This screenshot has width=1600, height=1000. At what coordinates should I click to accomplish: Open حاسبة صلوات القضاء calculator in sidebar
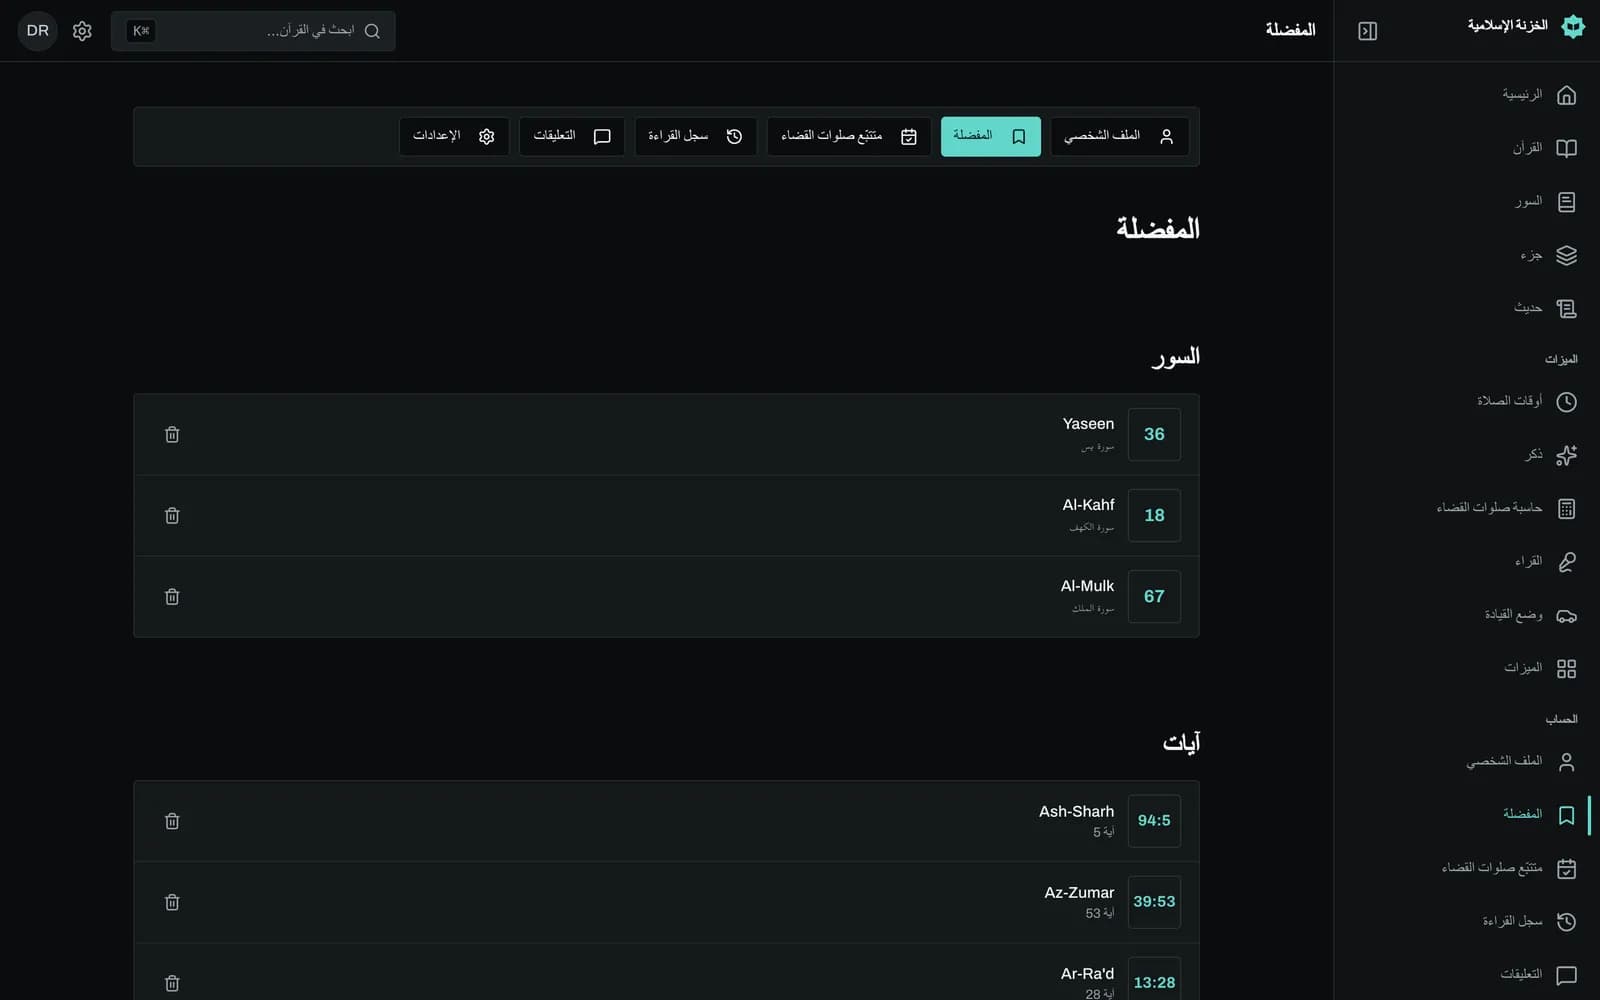pos(1506,508)
